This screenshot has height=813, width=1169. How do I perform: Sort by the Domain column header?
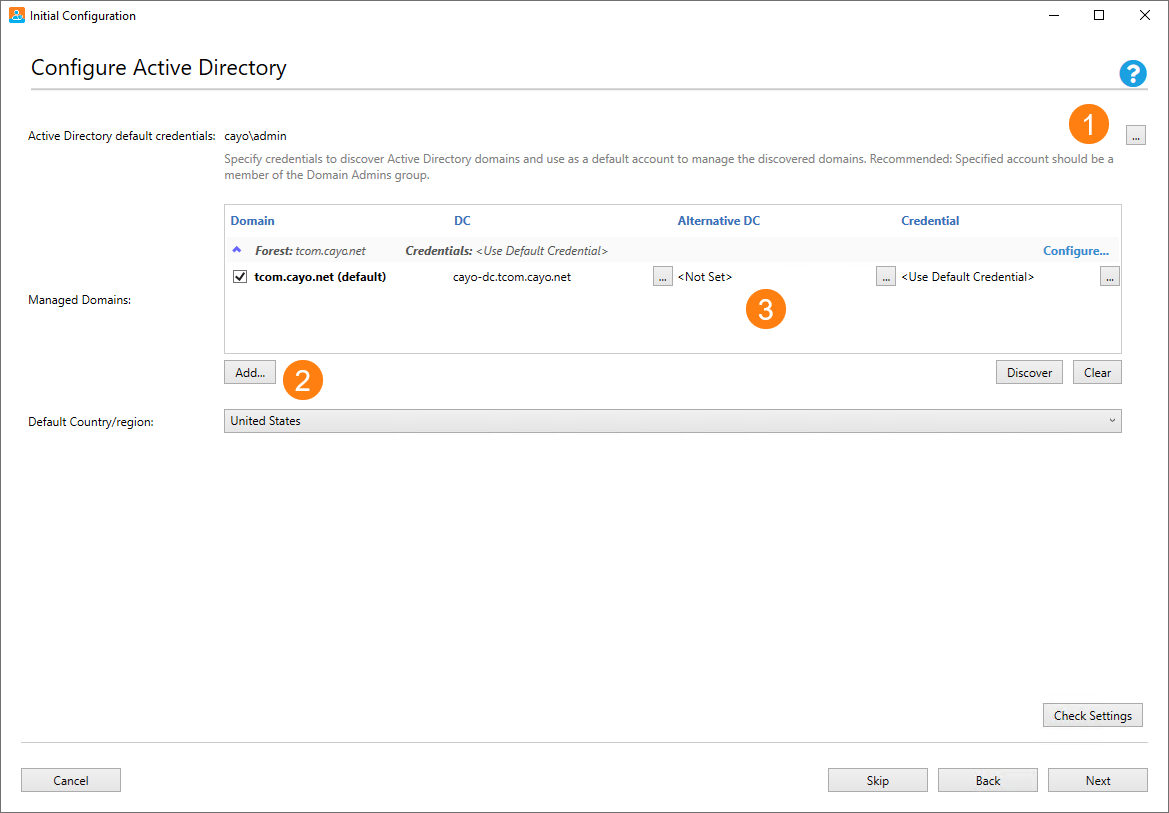click(x=252, y=221)
